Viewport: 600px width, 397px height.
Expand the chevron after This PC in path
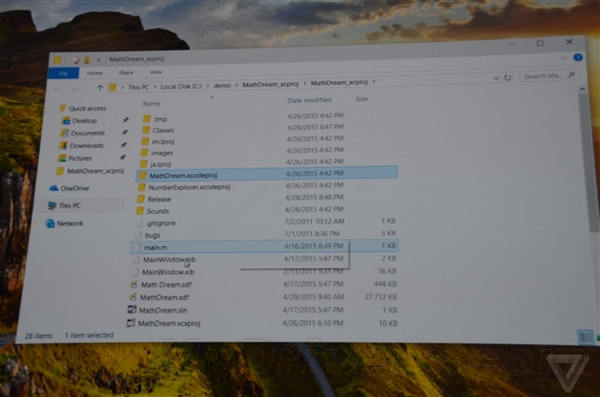[x=155, y=87]
